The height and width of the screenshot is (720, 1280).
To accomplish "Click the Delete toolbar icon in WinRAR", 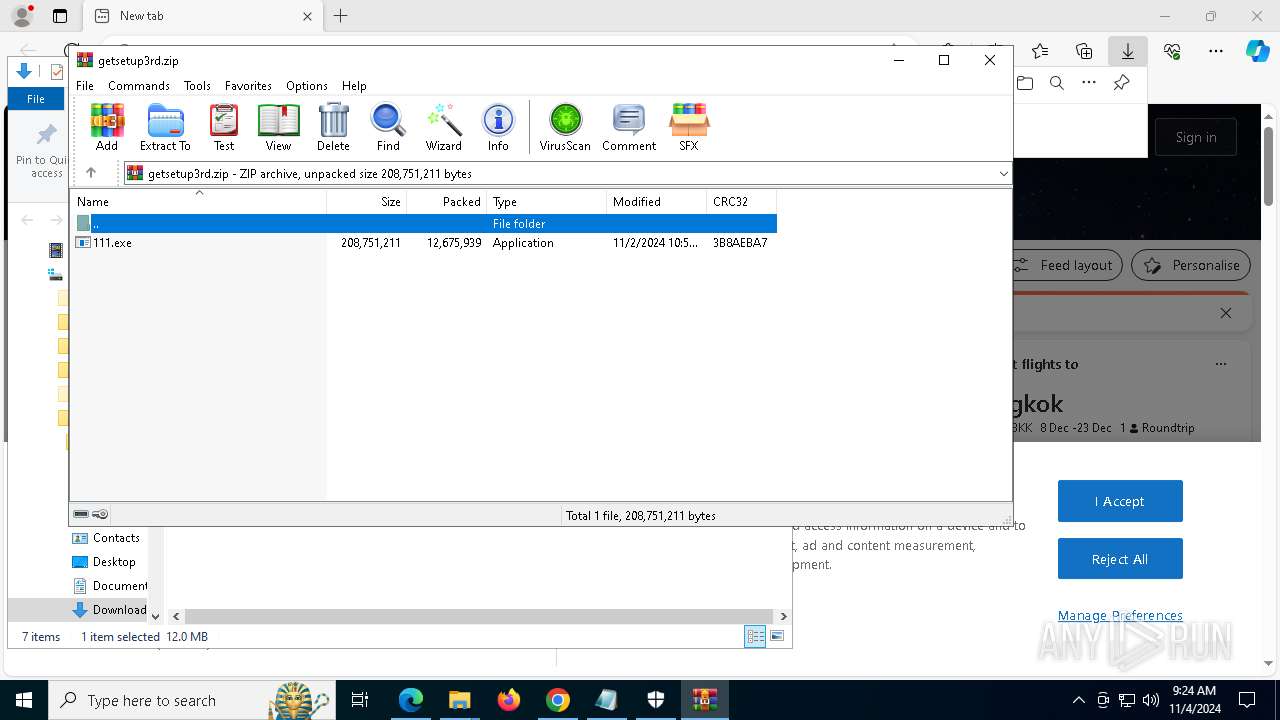I will point(333,127).
